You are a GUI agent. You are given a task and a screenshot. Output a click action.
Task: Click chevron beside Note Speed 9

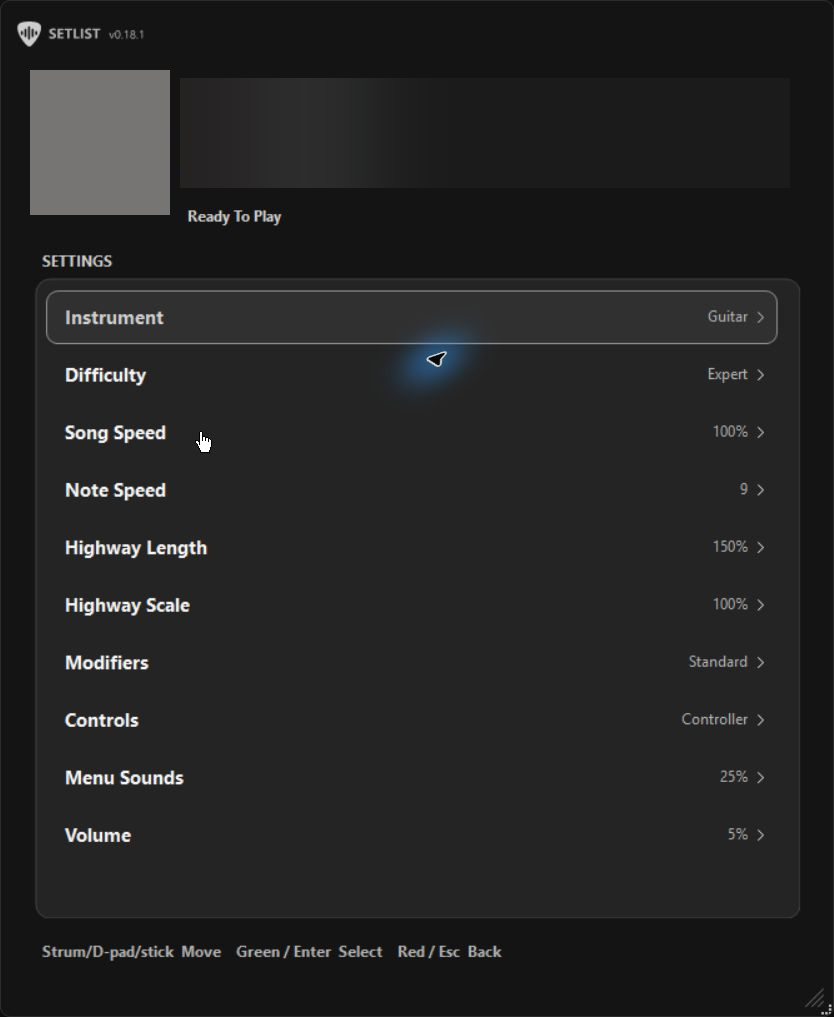[761, 490]
